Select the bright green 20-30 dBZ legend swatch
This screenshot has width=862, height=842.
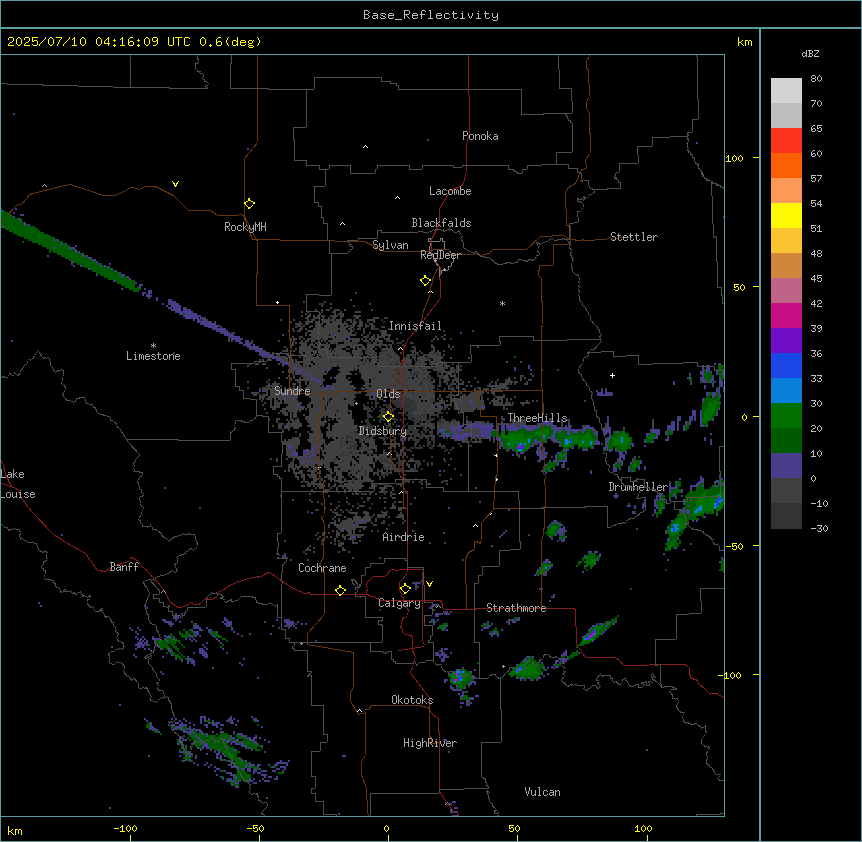click(x=786, y=416)
